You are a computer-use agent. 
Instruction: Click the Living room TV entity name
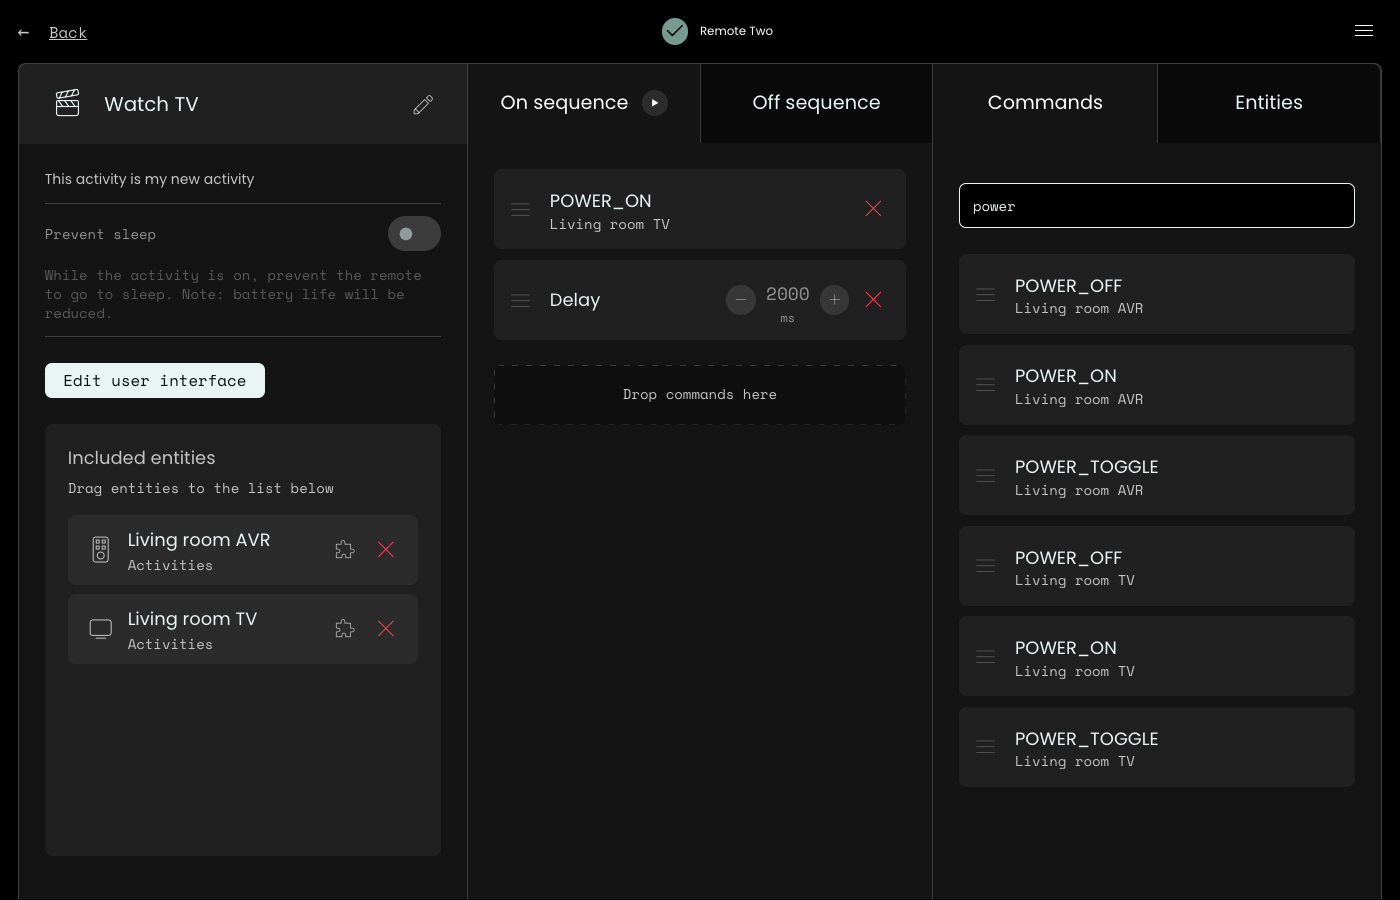pos(192,619)
